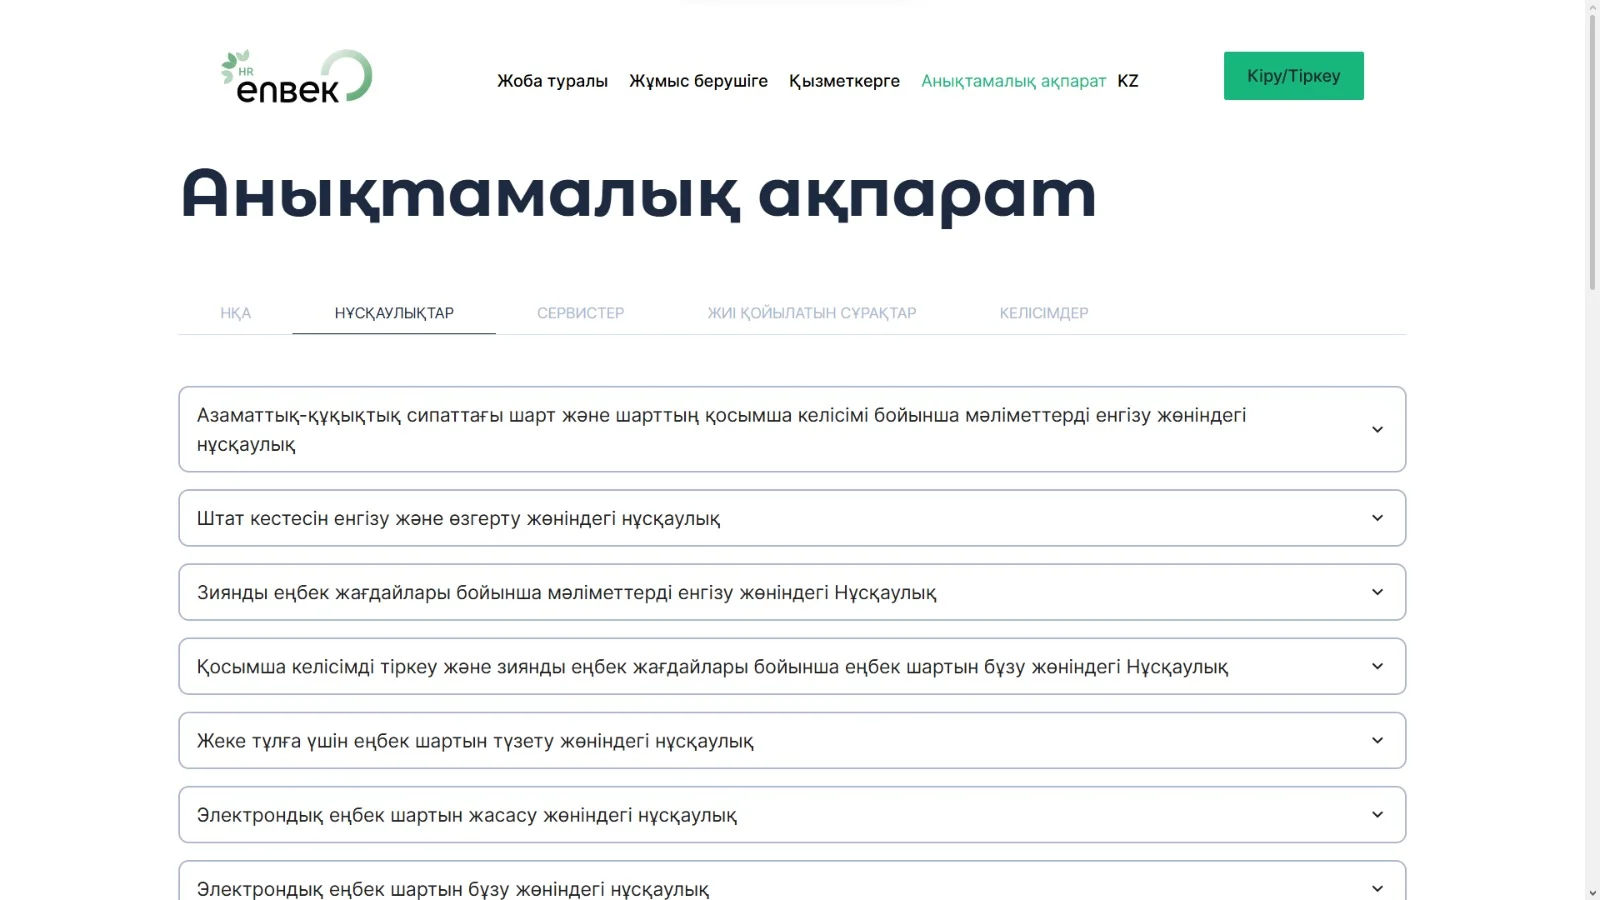1600x900 pixels.
Task: Click chevron on Жеке тұлға үшін row
Action: tap(1377, 741)
